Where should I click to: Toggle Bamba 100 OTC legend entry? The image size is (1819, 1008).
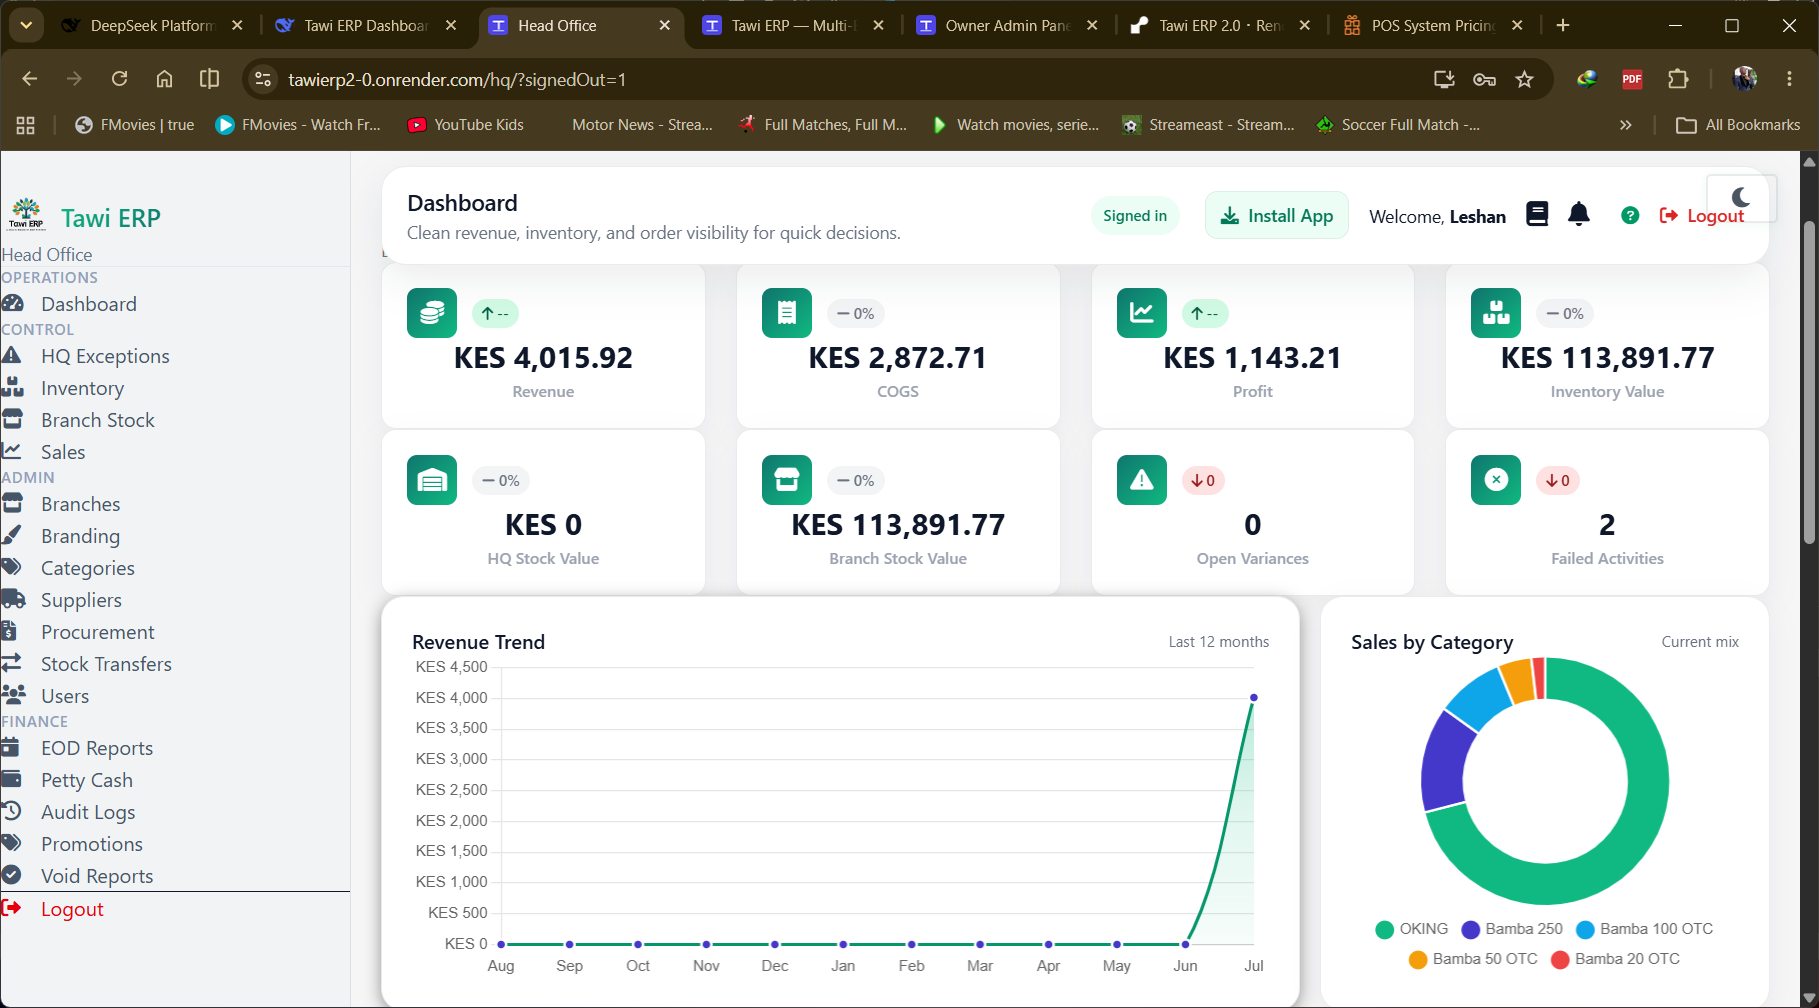(x=1645, y=929)
